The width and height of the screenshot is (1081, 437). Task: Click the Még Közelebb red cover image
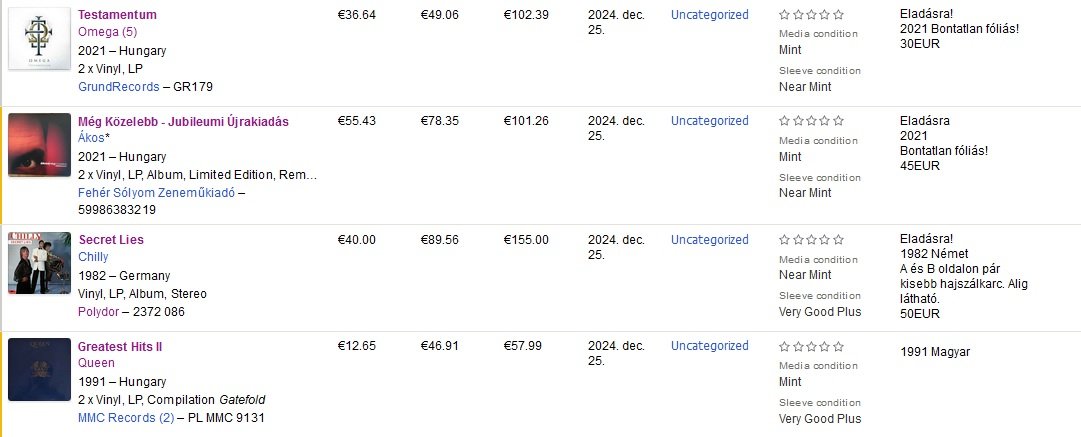tap(39, 145)
